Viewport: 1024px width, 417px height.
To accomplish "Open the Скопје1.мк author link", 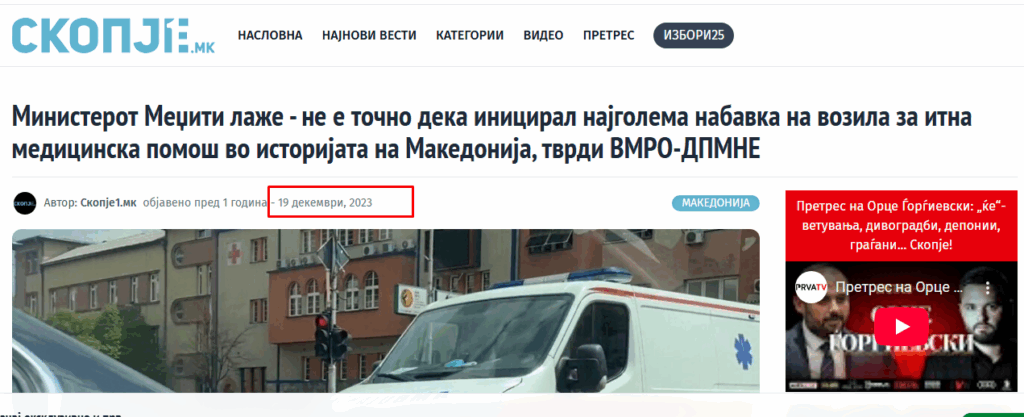I will [108, 202].
